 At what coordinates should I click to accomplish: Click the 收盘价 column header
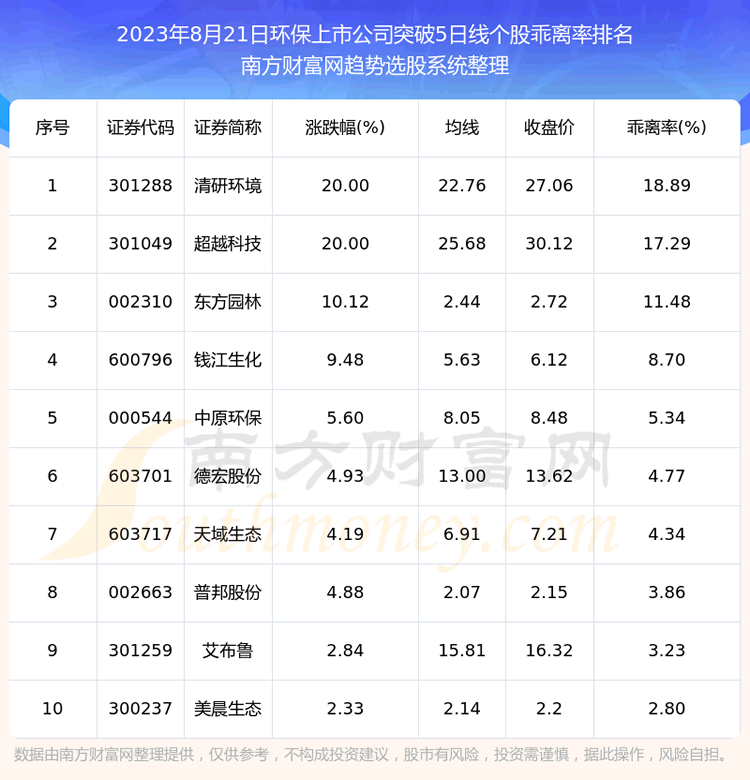tap(549, 128)
